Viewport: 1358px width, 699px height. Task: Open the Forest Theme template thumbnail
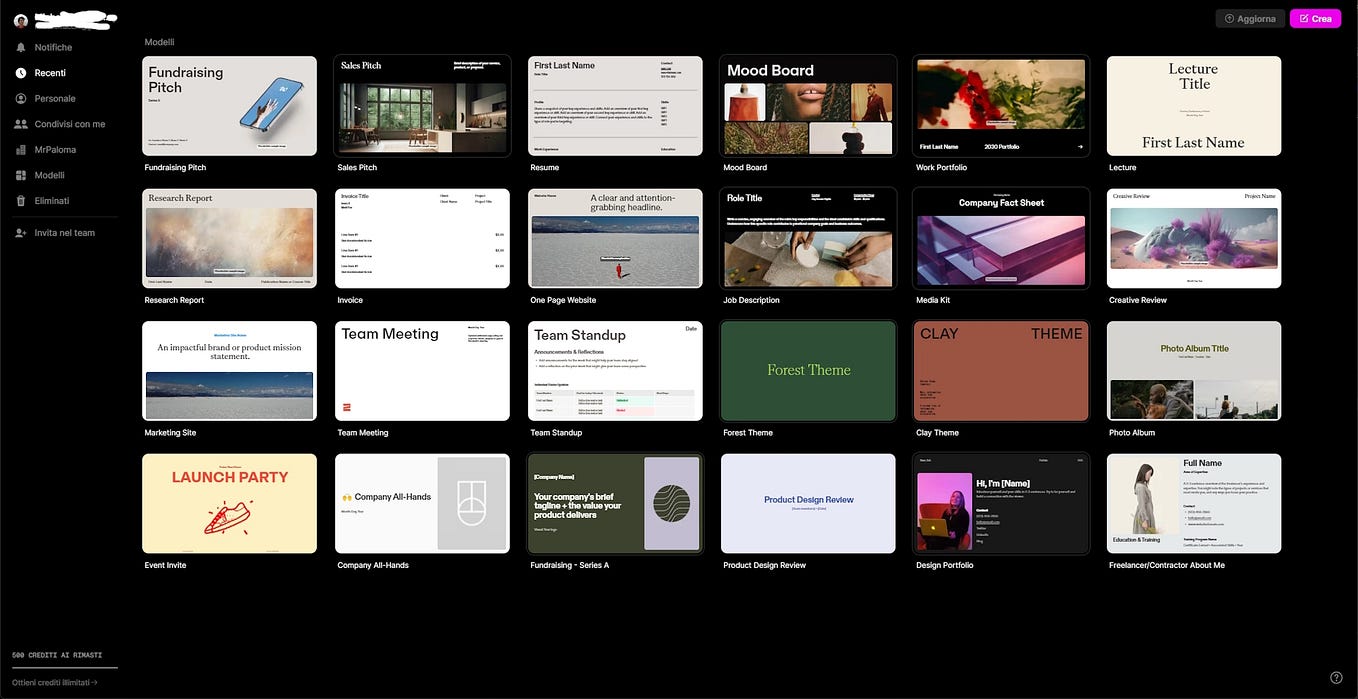click(809, 371)
